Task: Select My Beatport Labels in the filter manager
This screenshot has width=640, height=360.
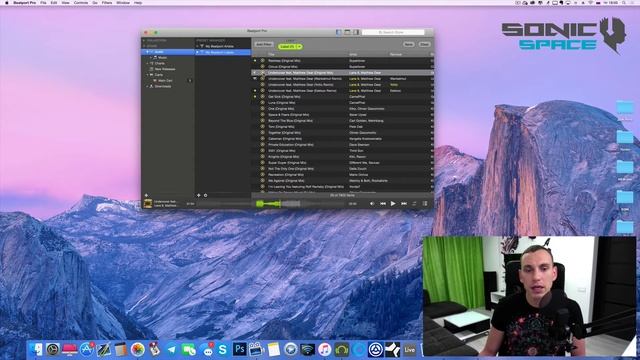Action: [x=220, y=52]
